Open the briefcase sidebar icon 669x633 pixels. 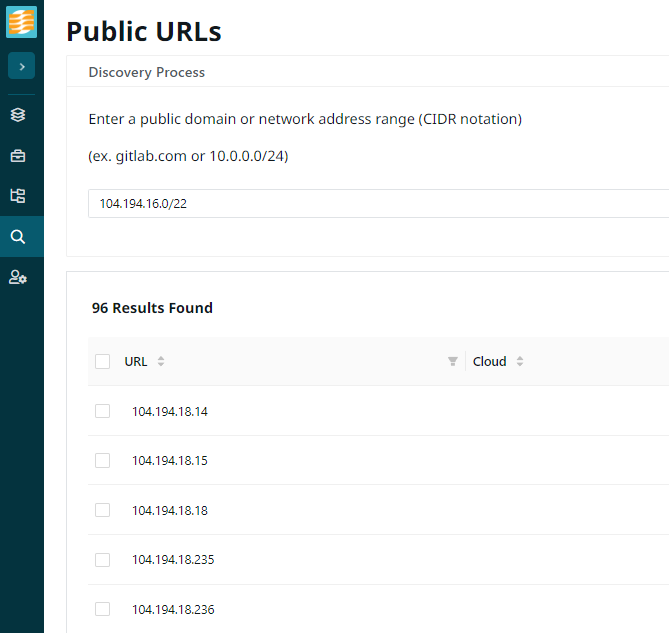point(18,155)
